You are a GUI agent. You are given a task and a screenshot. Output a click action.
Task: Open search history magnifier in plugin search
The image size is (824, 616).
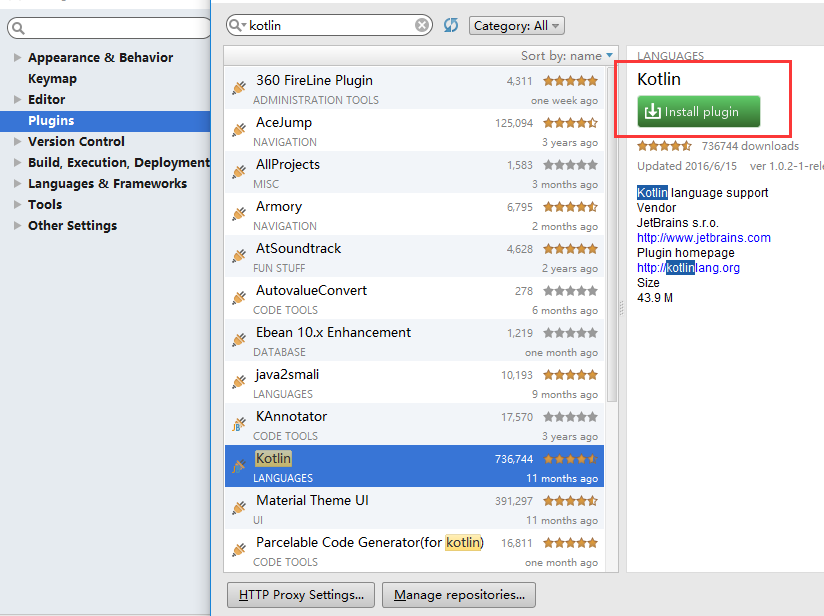coord(237,25)
